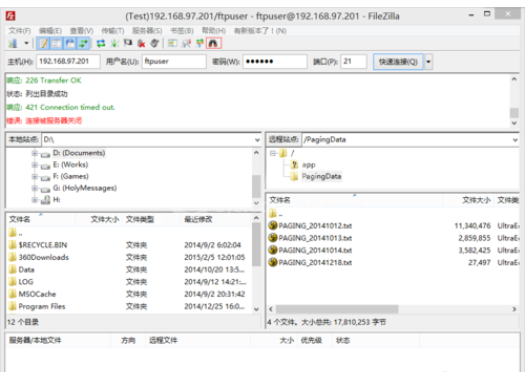Screen dimensions: 527x372
Task: Select the G: (HolyMessages) drive
Action: pyautogui.click(x=85, y=188)
